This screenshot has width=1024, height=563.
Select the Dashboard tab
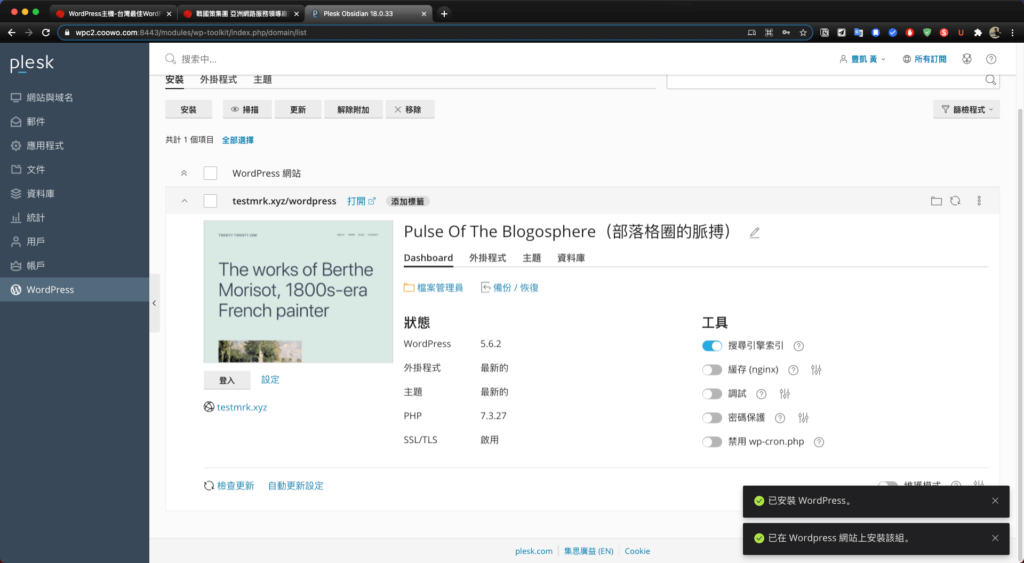[428, 258]
